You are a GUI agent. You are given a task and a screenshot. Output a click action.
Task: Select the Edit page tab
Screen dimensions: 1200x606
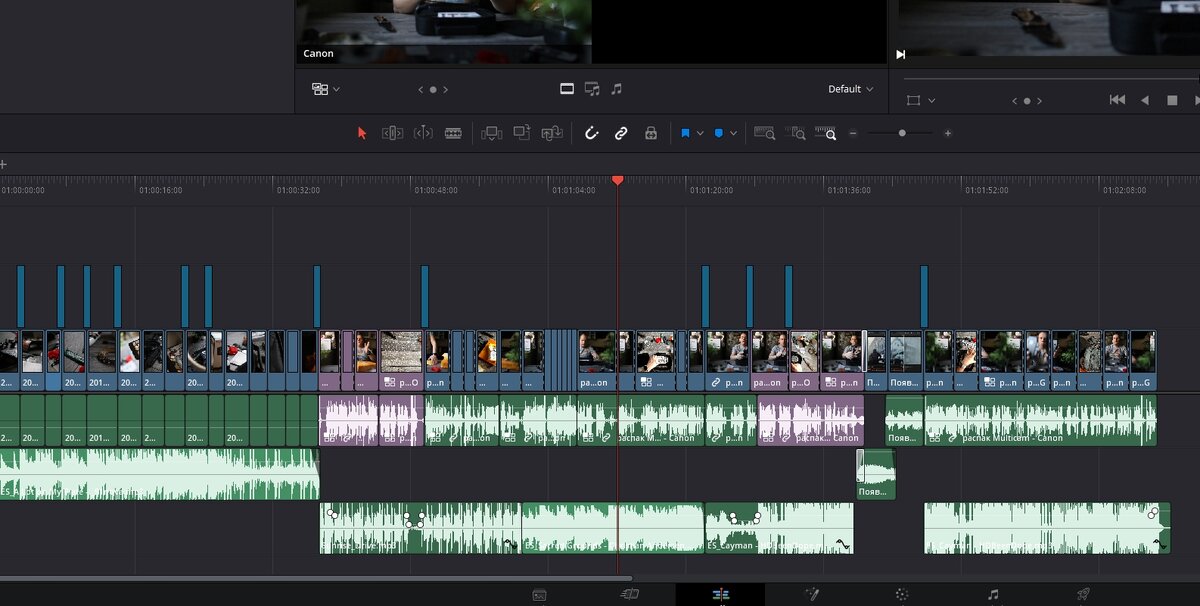[720, 594]
